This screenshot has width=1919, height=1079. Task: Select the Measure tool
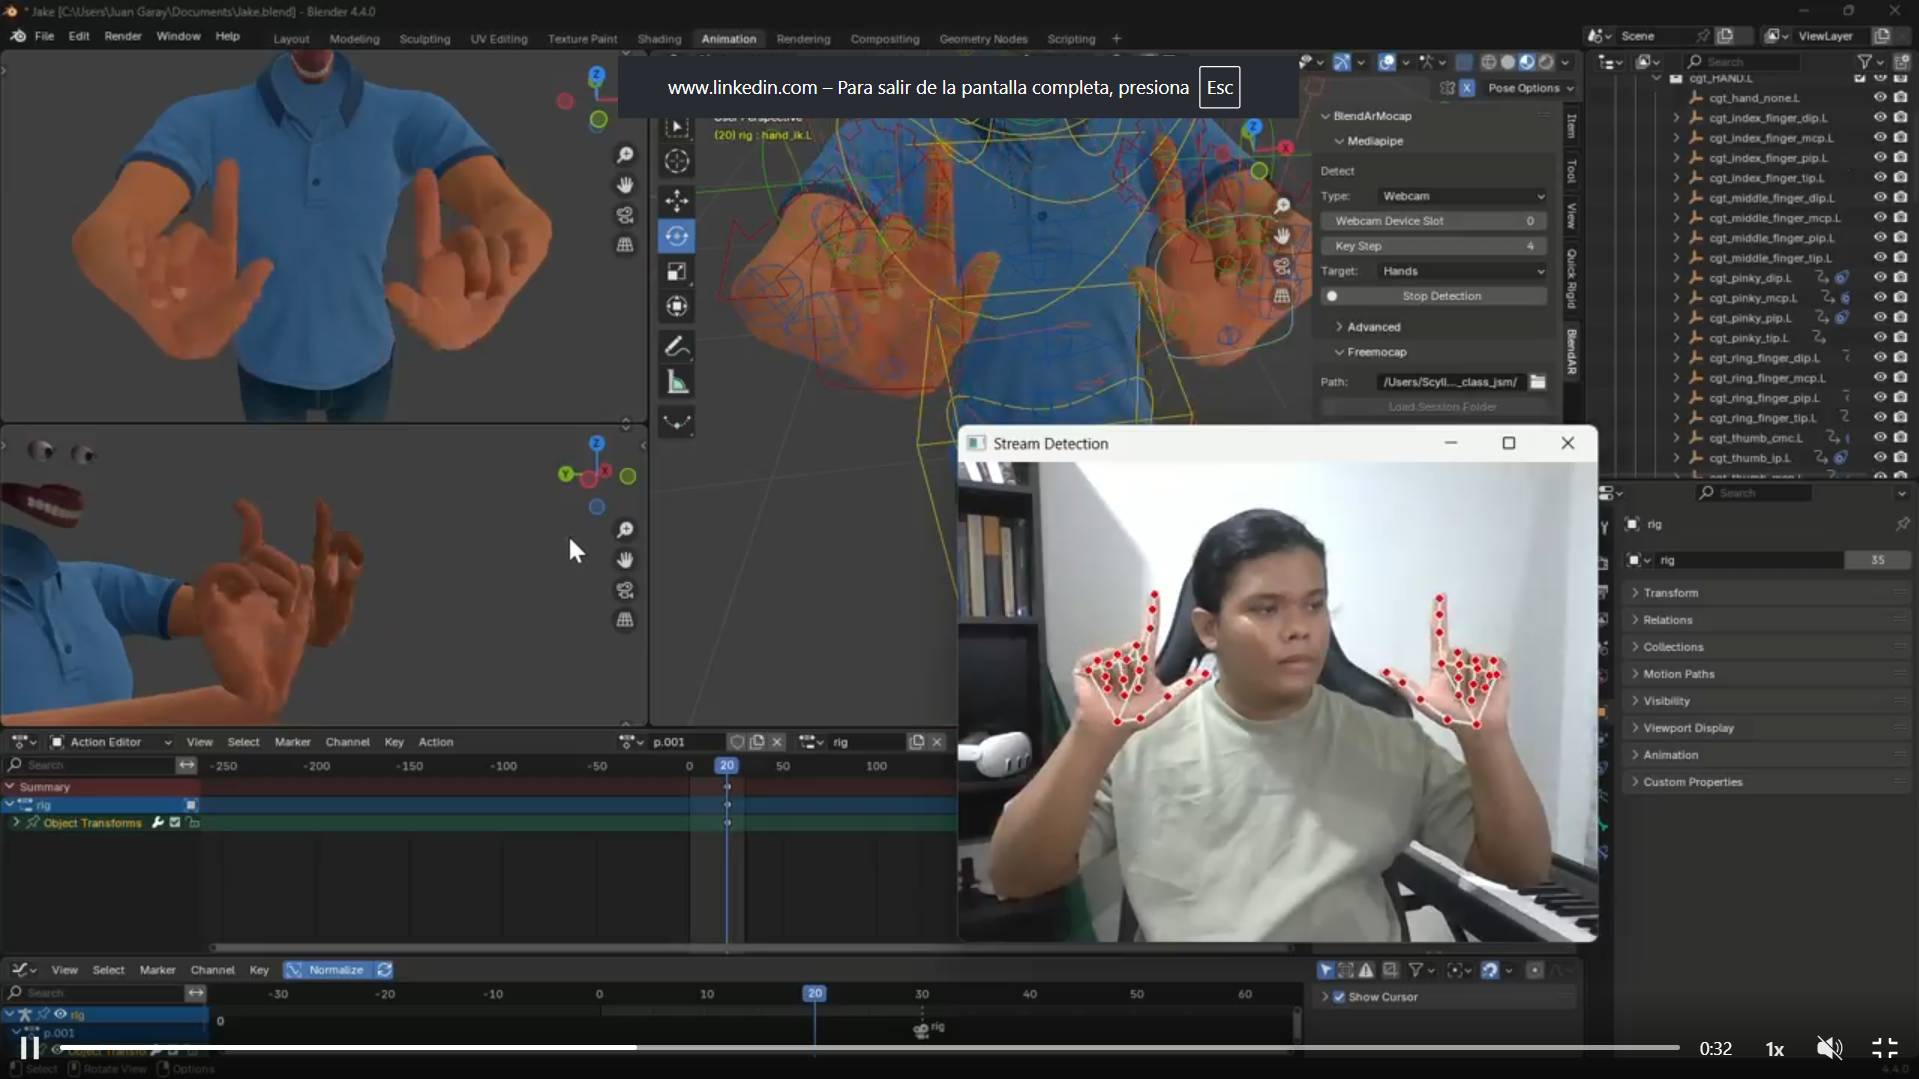677,382
